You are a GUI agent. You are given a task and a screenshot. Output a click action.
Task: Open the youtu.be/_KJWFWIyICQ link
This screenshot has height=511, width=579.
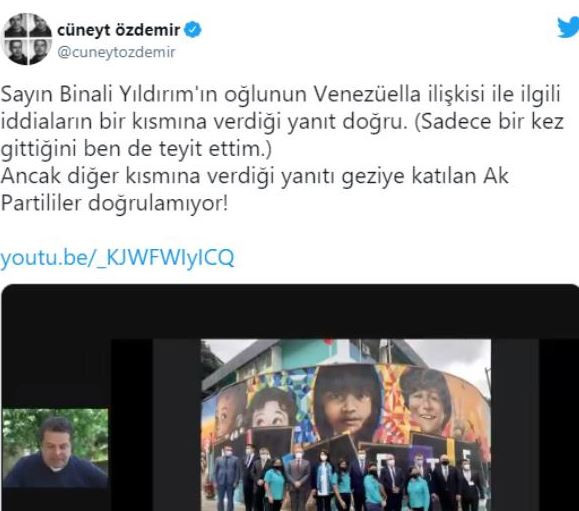point(117,257)
